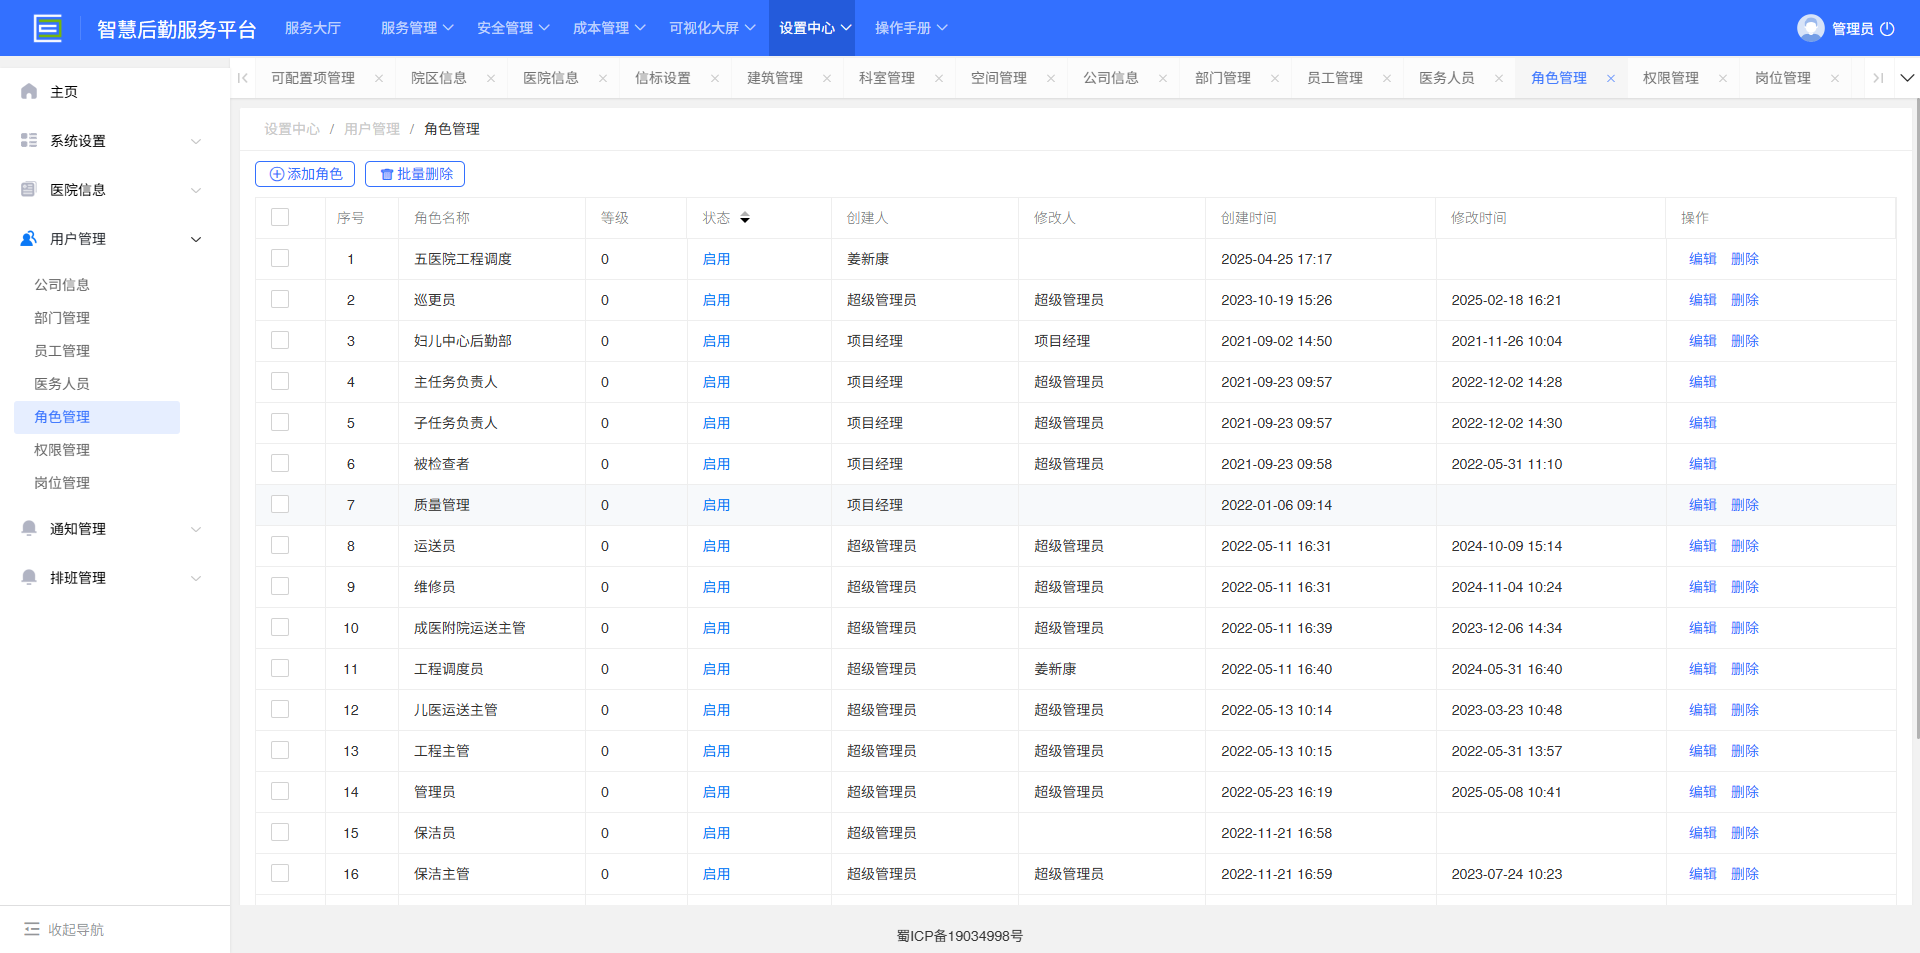
Task: Close the 院区信息 tab
Action: pos(491,78)
